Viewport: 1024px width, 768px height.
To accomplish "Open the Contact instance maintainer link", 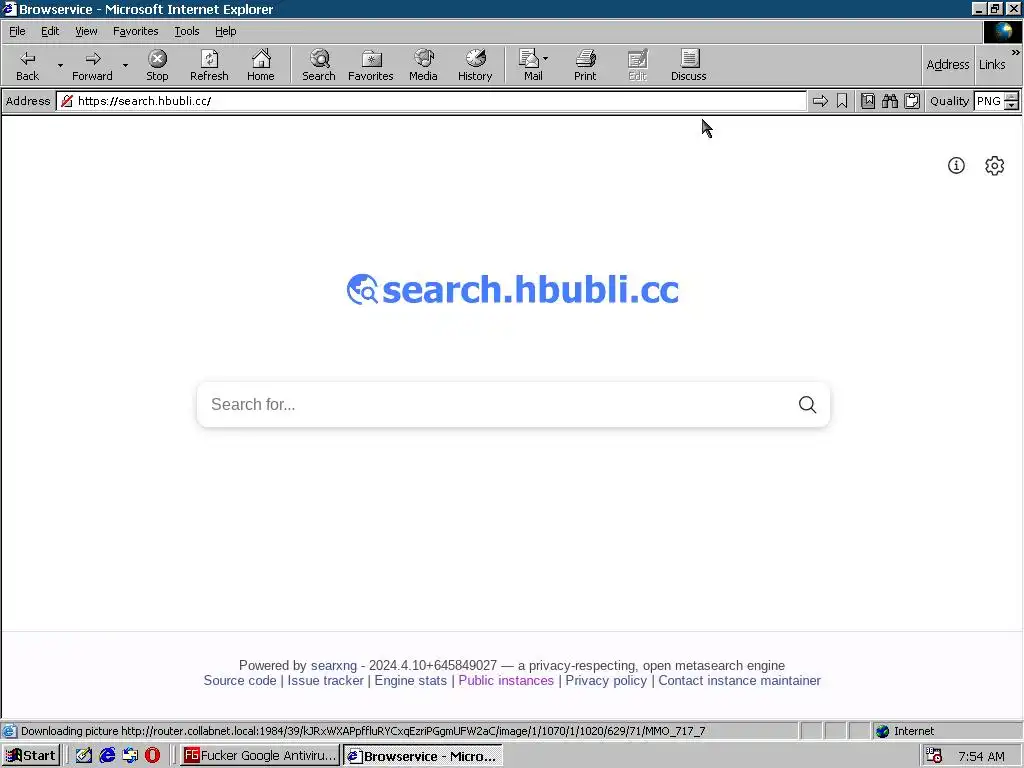I will [739, 680].
